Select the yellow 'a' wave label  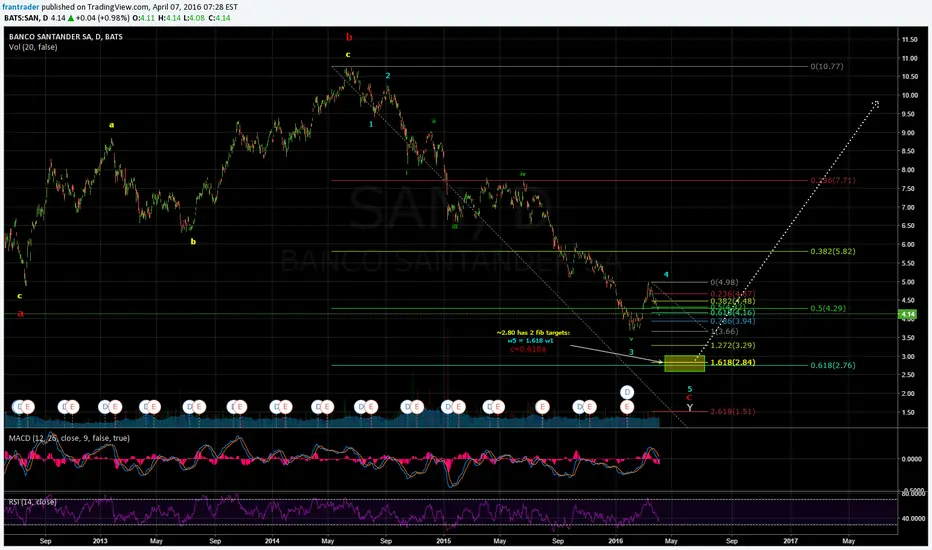(x=111, y=125)
